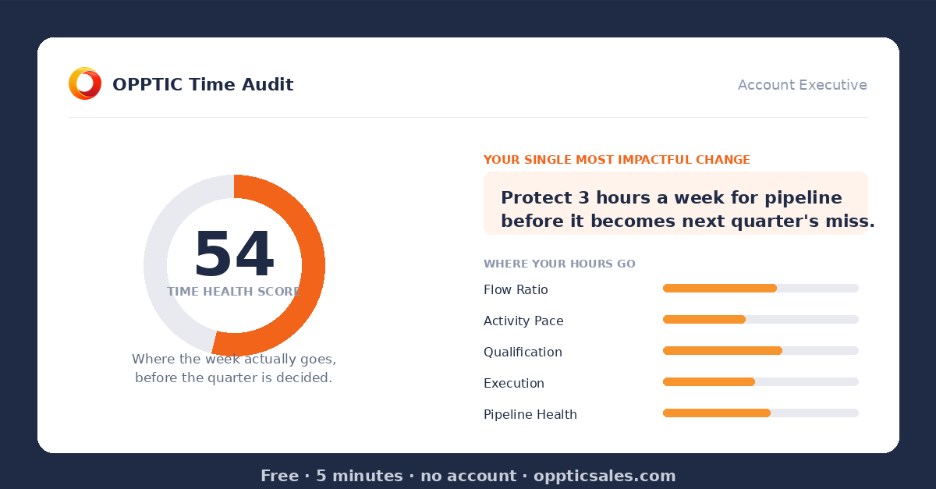Click the OPPTIC Time Audit title
Viewport: 936px width, 489px height.
203,84
